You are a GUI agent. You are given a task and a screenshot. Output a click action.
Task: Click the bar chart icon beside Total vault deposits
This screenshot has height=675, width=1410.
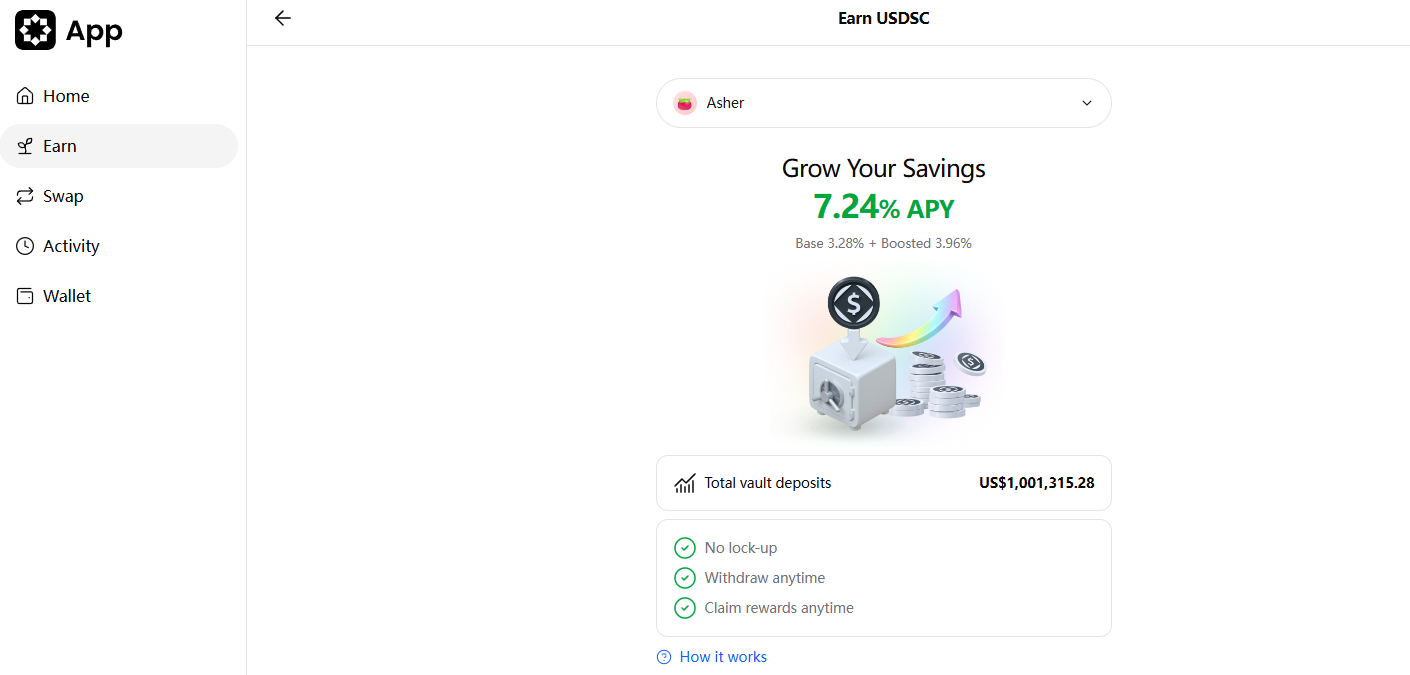684,483
